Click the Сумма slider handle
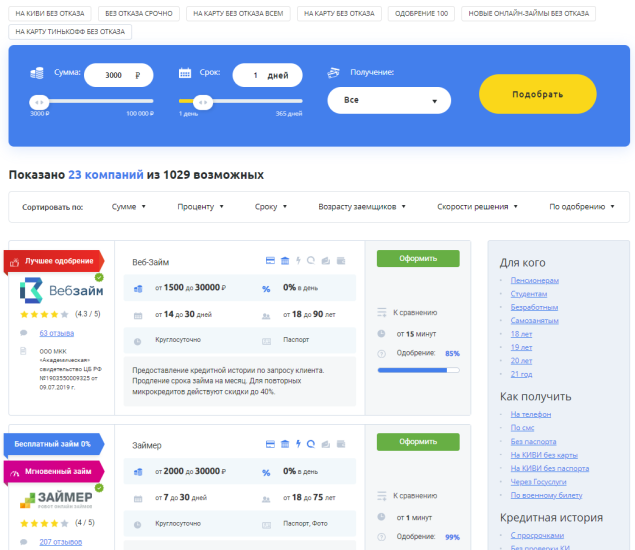This screenshot has height=550, width=635. coord(39,102)
